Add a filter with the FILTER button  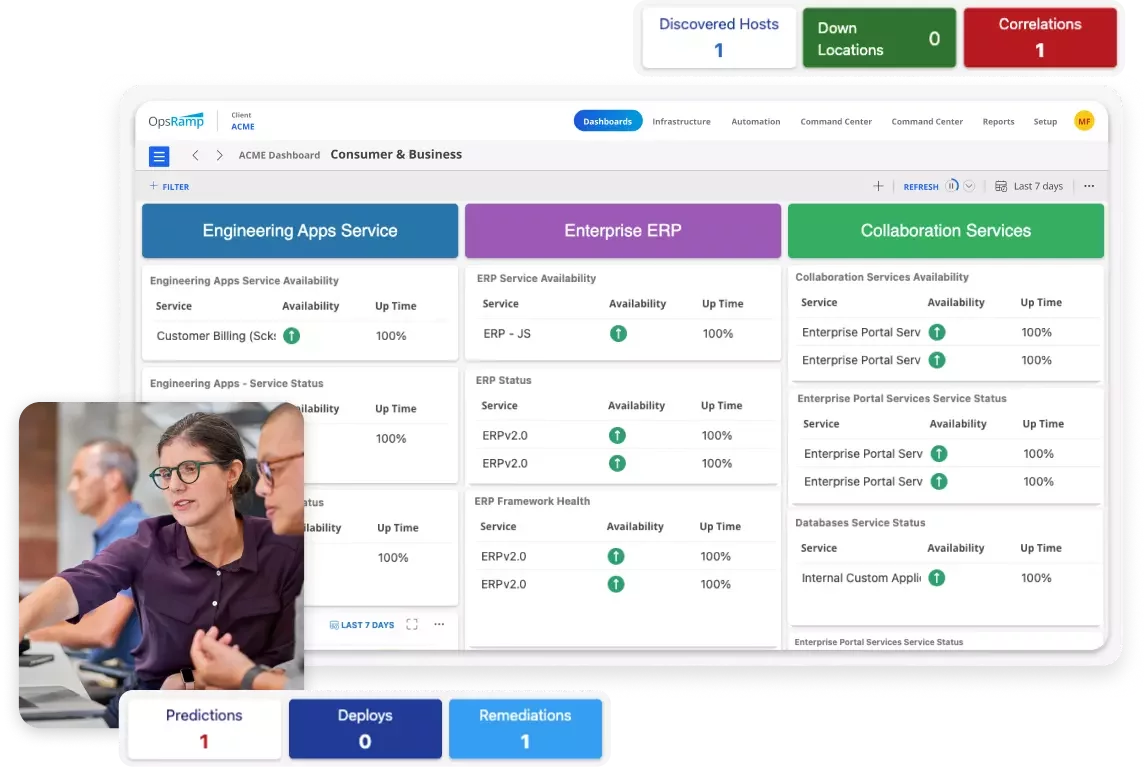point(169,187)
